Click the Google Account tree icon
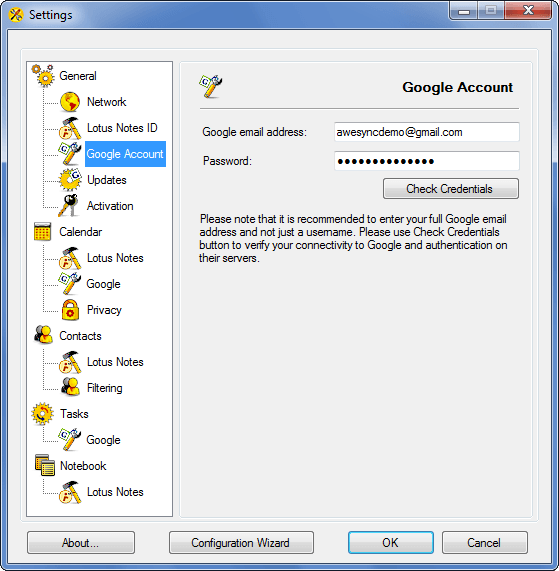Image resolution: width=559 pixels, height=571 pixels. tap(70, 154)
